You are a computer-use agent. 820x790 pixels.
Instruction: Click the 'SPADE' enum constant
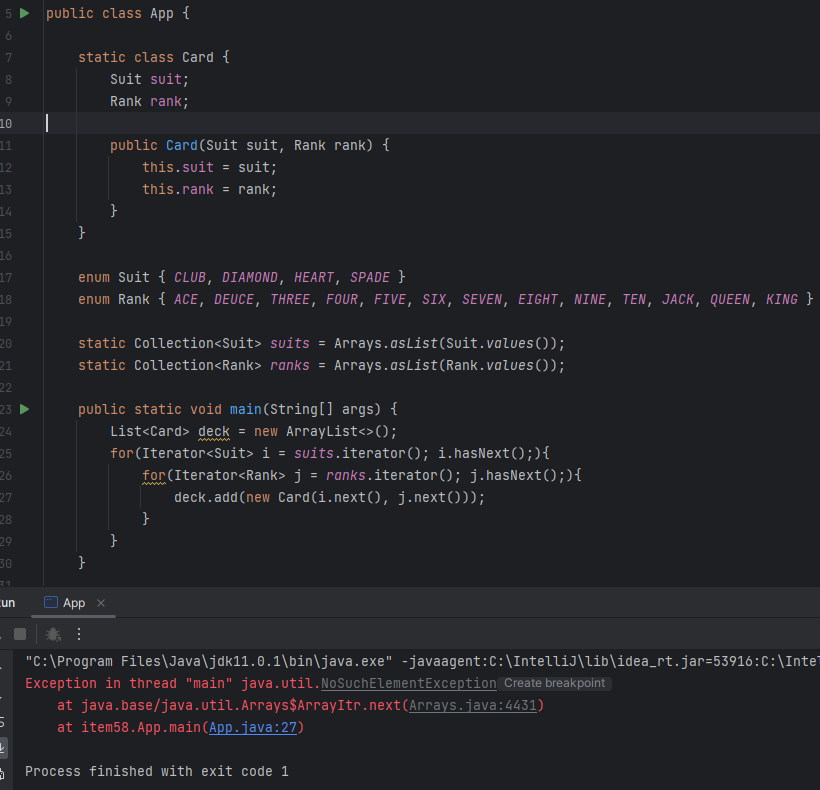pyautogui.click(x=370, y=277)
